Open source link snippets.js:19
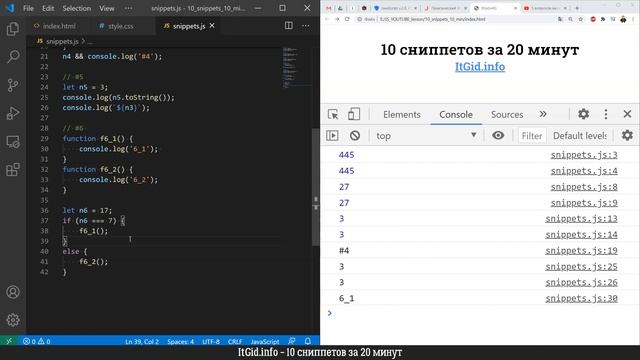 click(x=581, y=250)
